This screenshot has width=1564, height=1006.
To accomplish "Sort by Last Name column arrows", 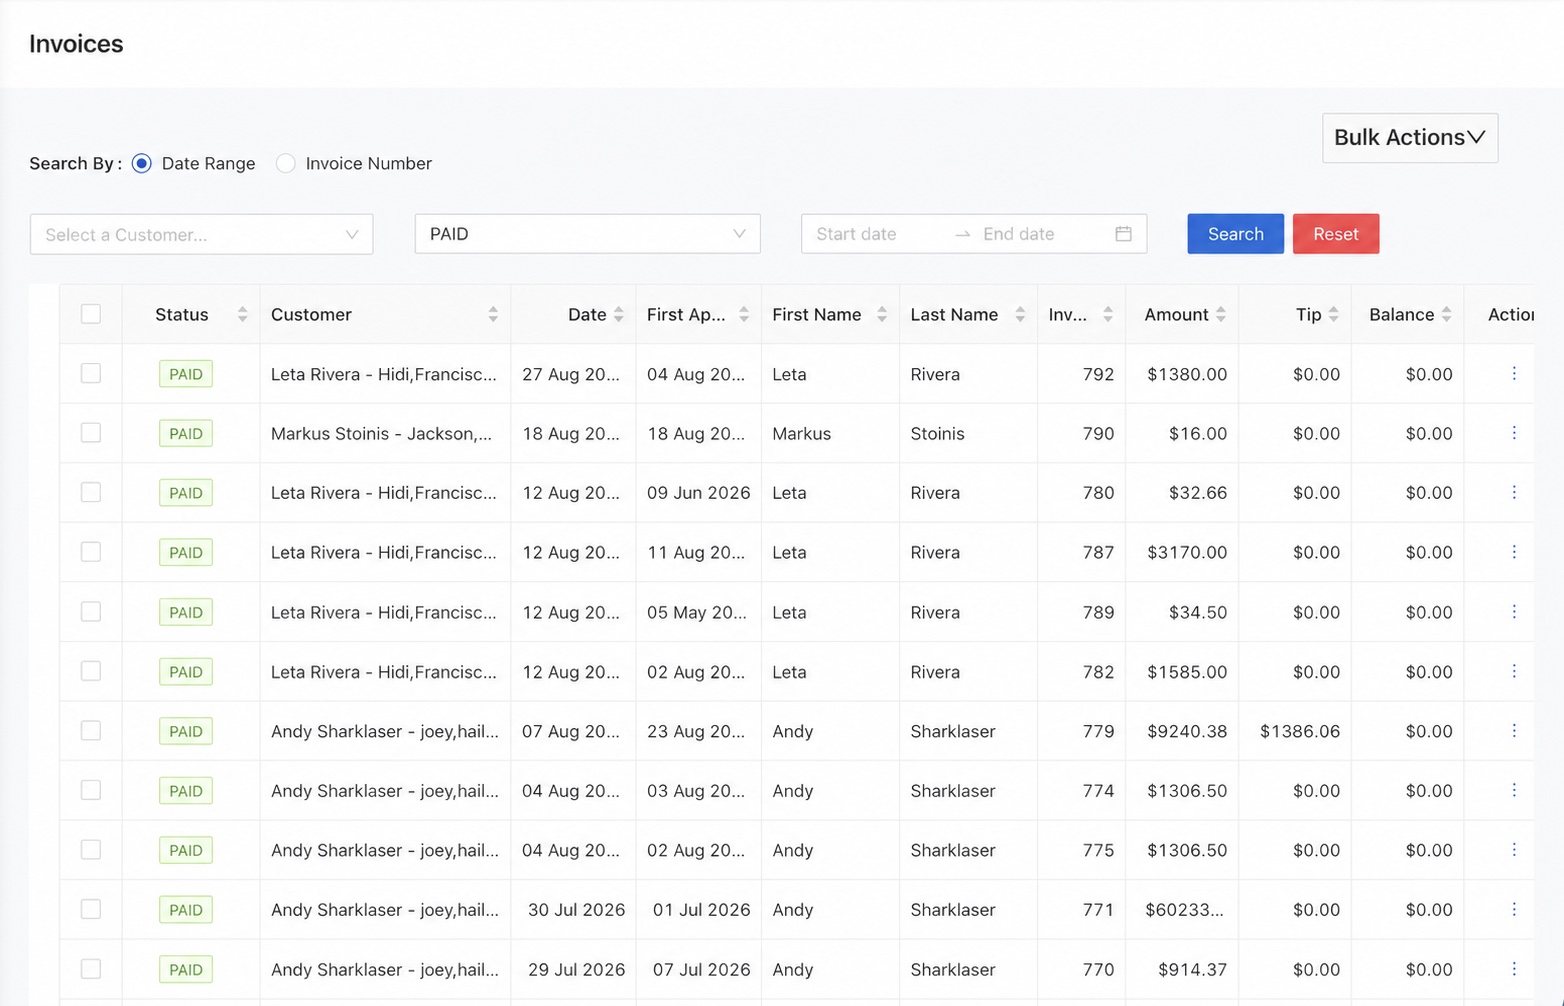I will (x=1020, y=314).
